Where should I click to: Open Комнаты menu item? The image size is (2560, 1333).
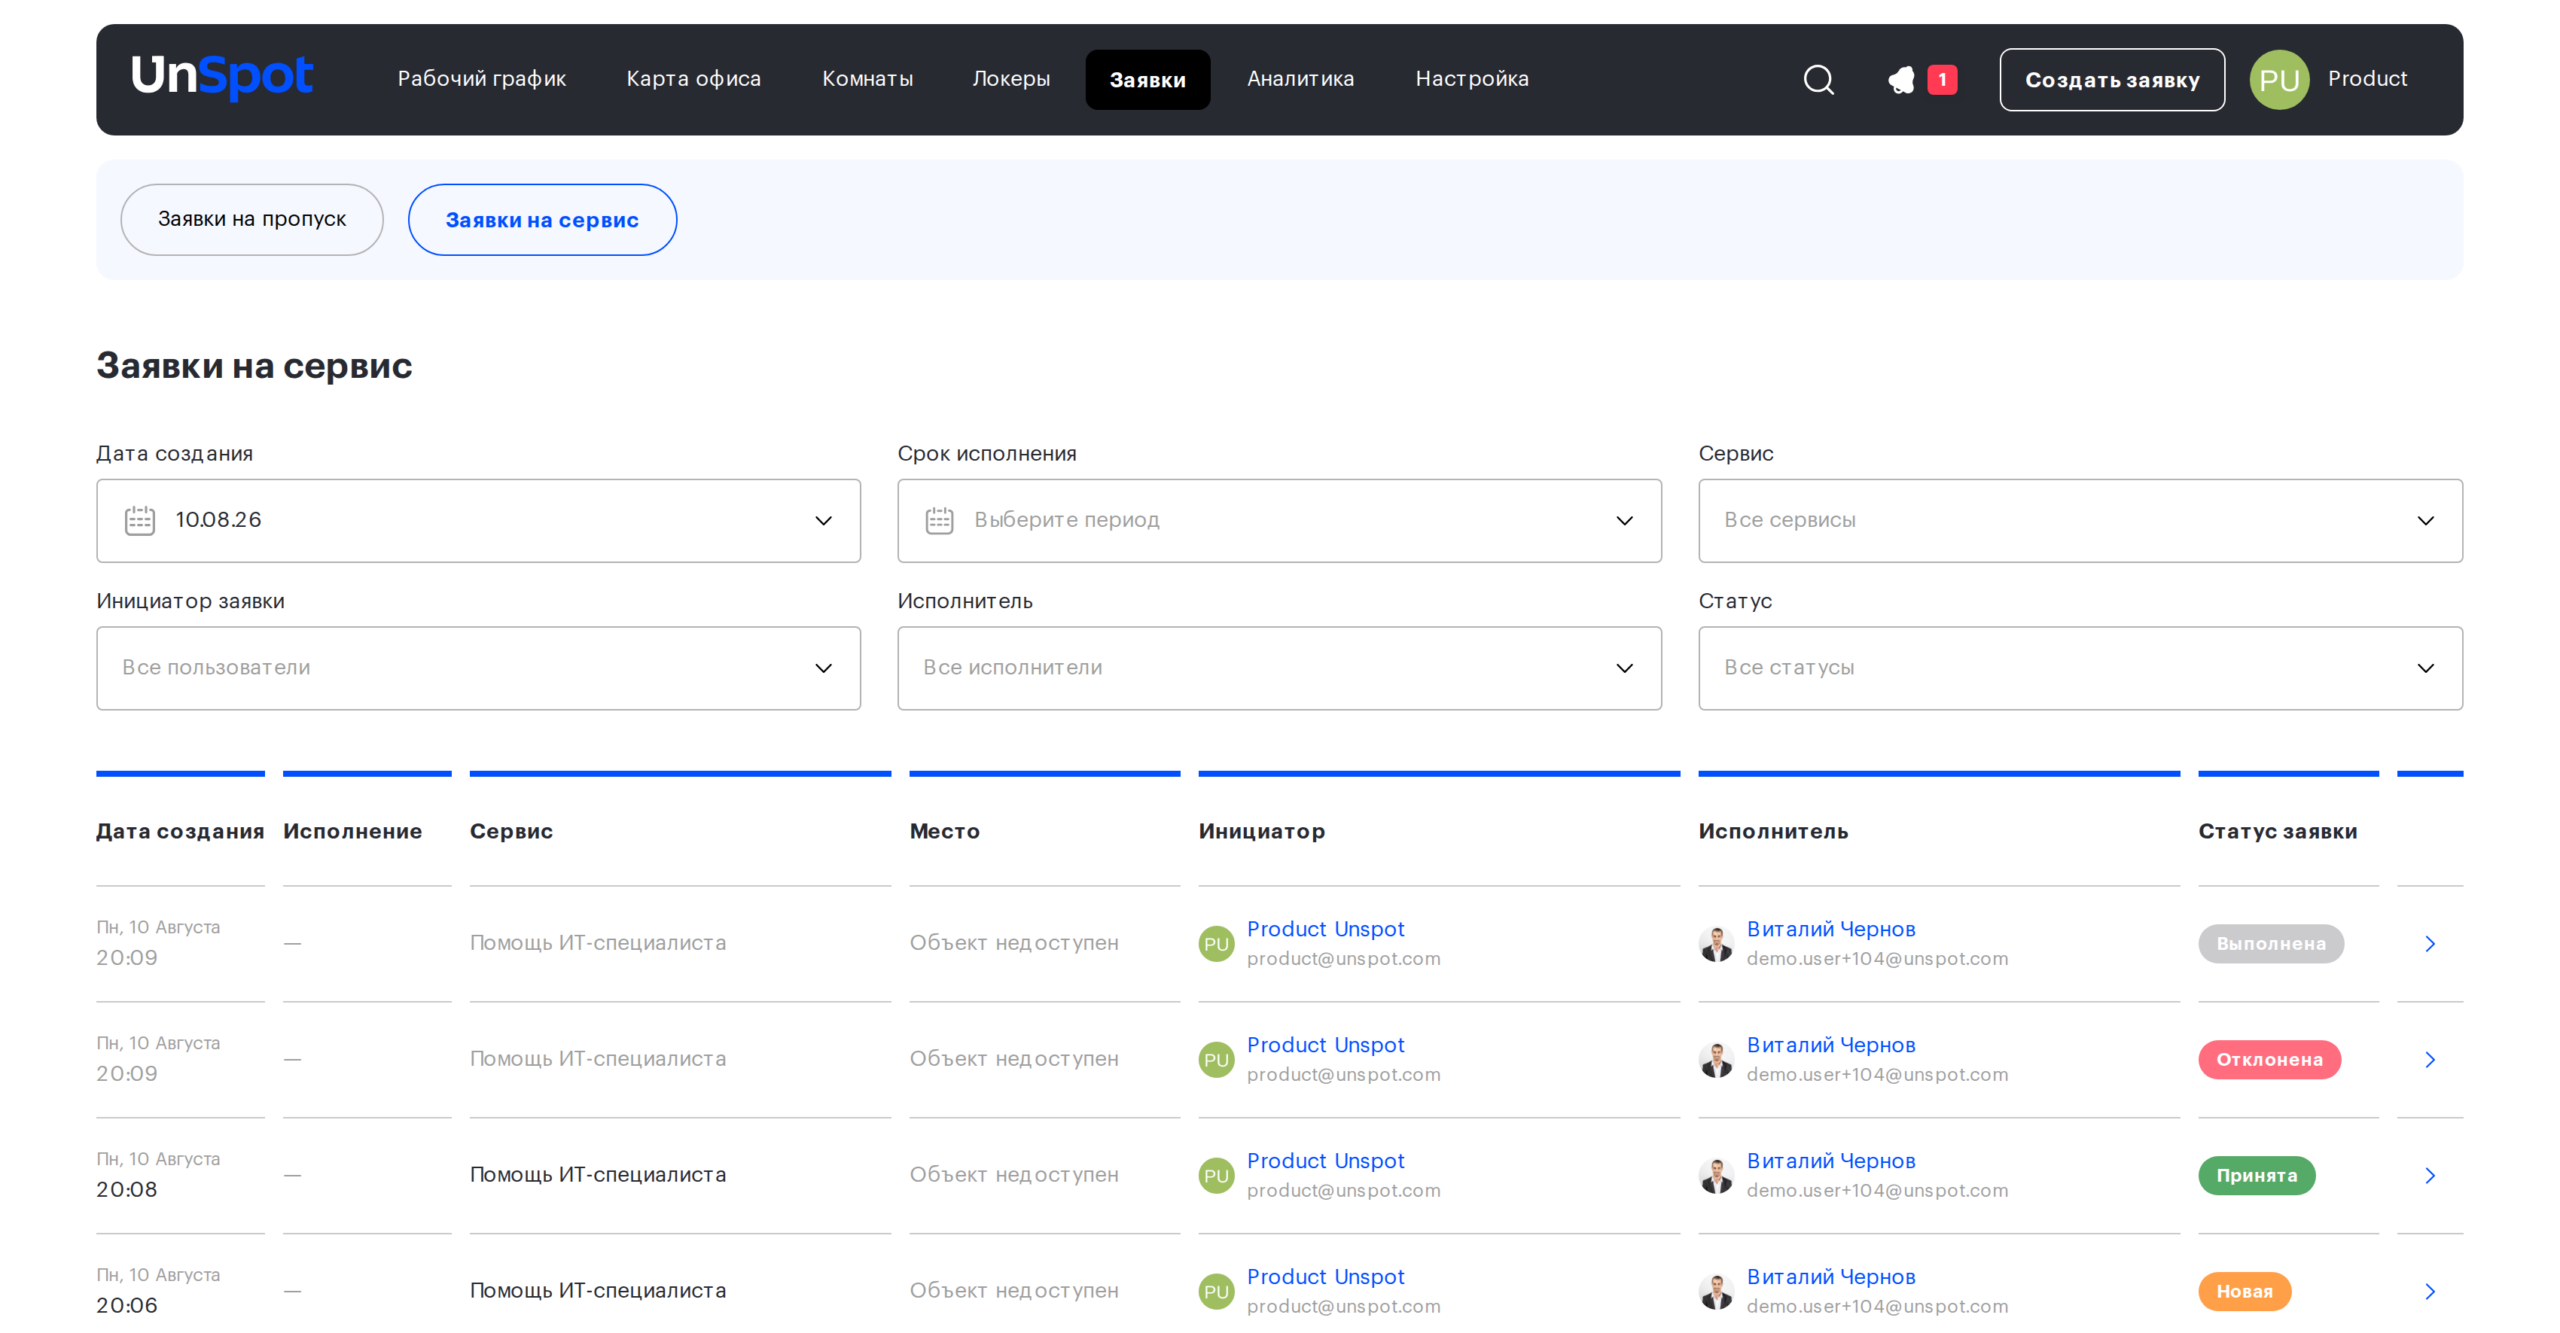[x=867, y=79]
